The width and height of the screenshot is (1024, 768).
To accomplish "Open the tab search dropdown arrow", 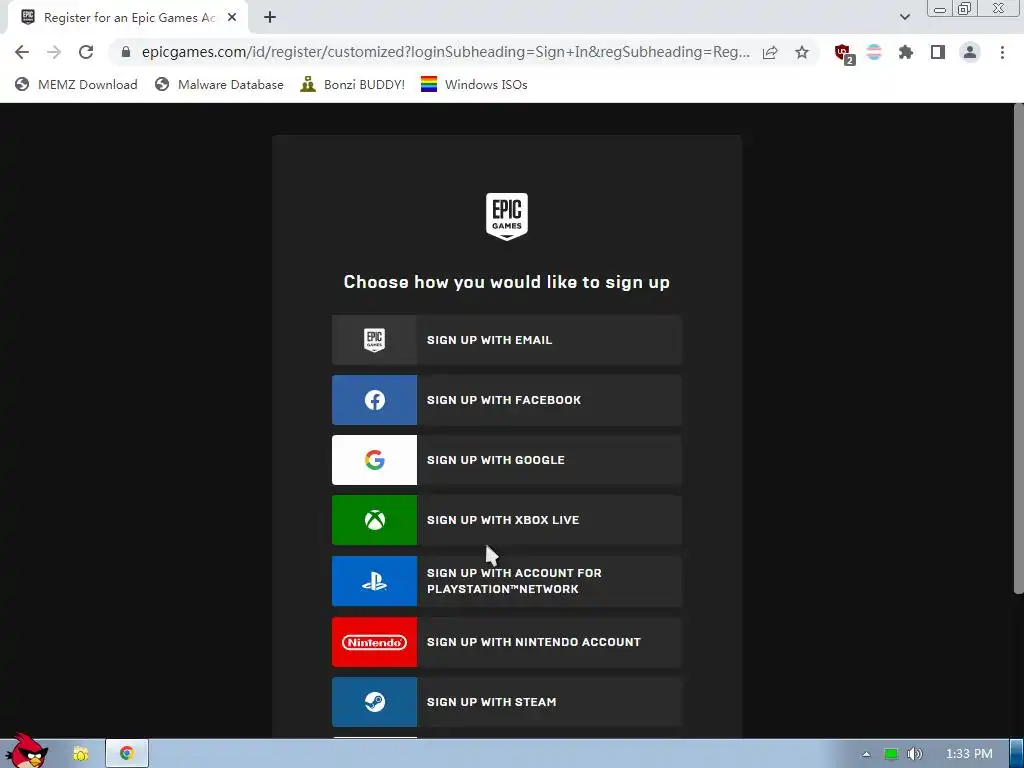I will pos(904,17).
